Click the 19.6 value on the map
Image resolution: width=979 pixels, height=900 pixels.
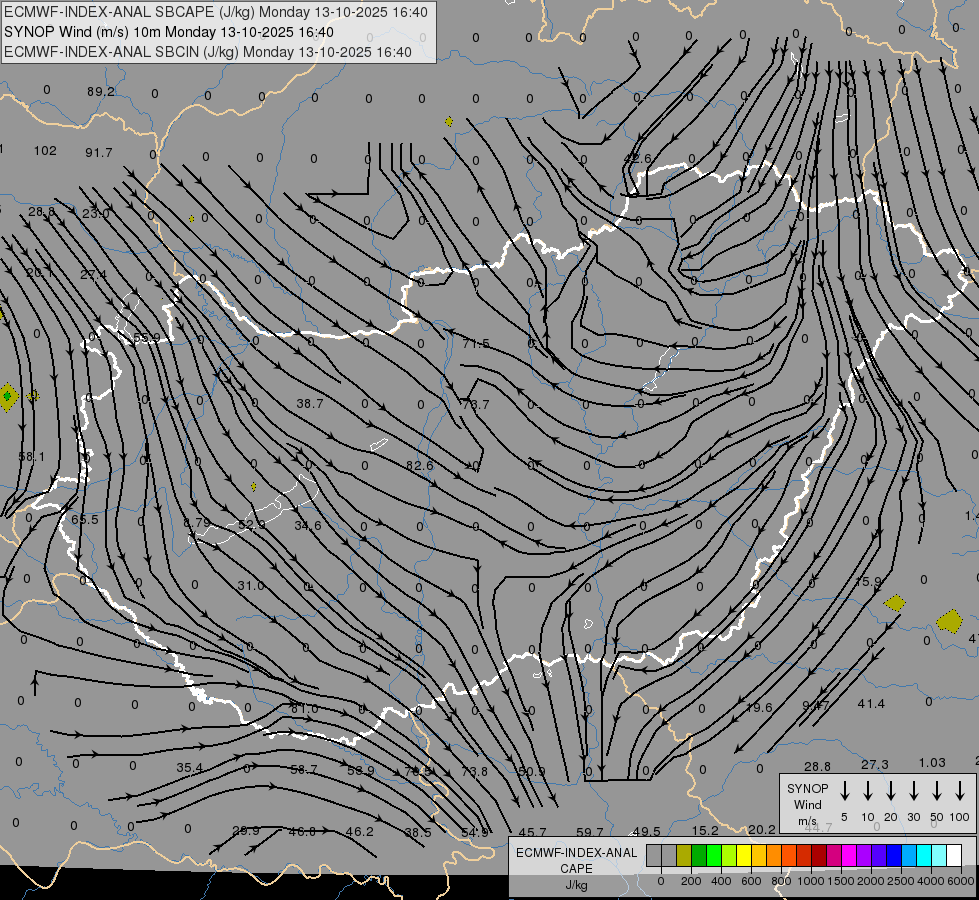759,708
